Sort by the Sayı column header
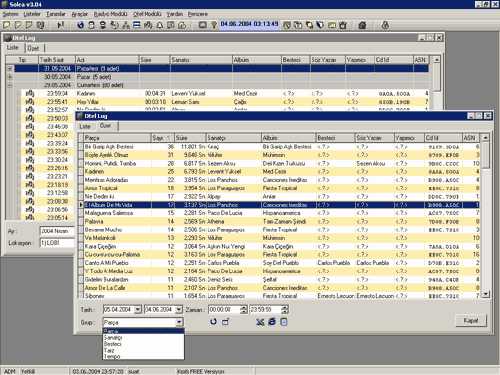The height and width of the screenshot is (375, 500). click(162, 138)
